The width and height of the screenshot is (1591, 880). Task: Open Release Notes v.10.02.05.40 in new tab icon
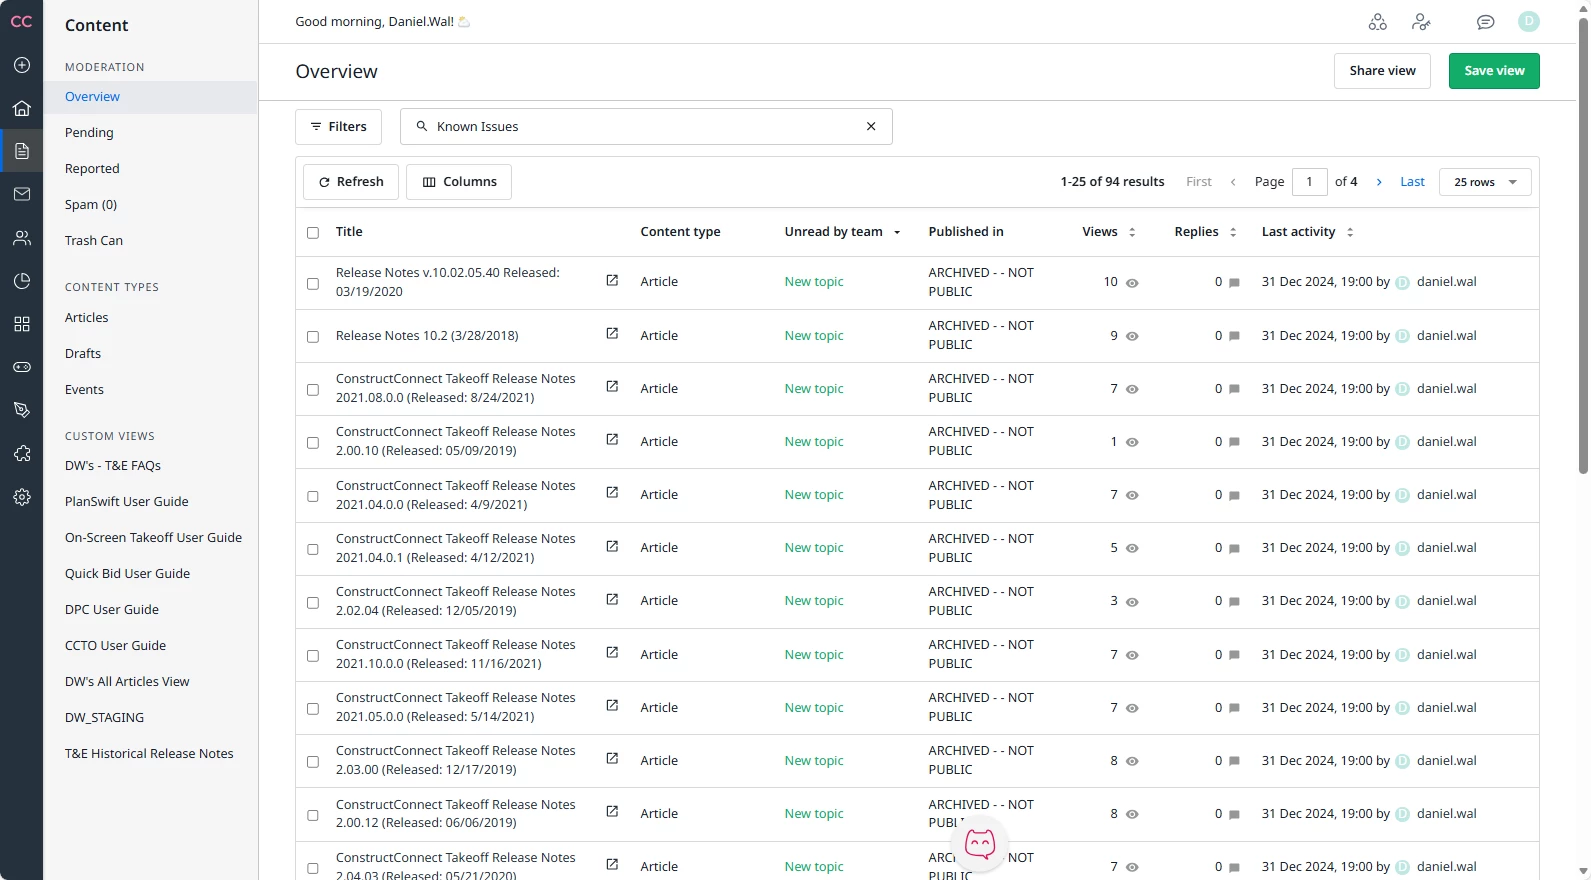(x=612, y=281)
